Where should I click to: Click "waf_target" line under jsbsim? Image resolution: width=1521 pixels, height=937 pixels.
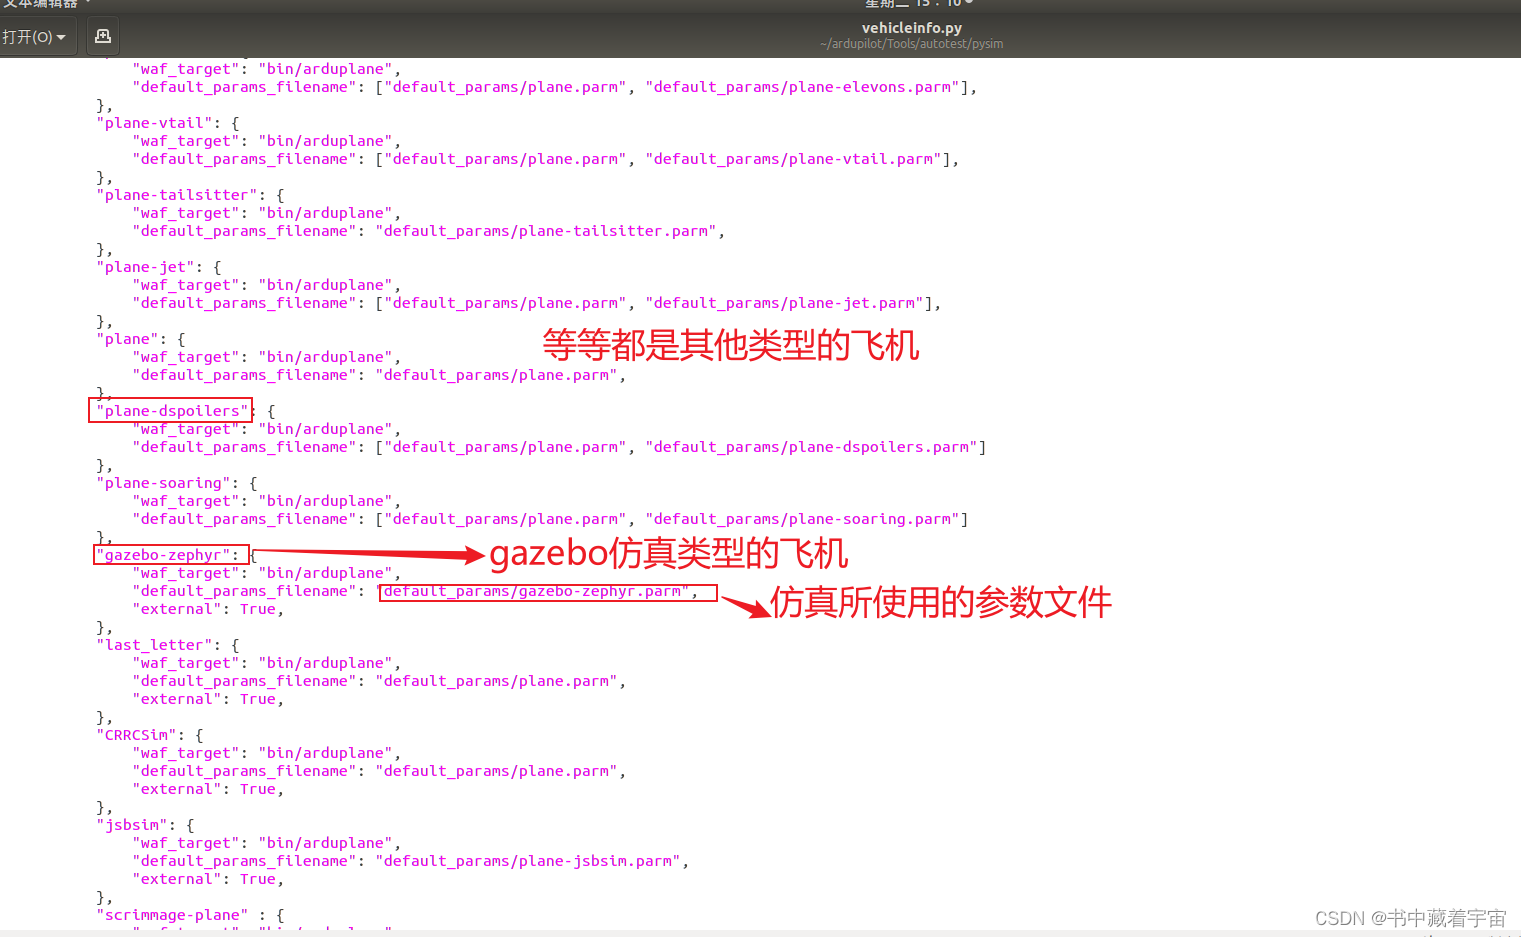(x=266, y=843)
